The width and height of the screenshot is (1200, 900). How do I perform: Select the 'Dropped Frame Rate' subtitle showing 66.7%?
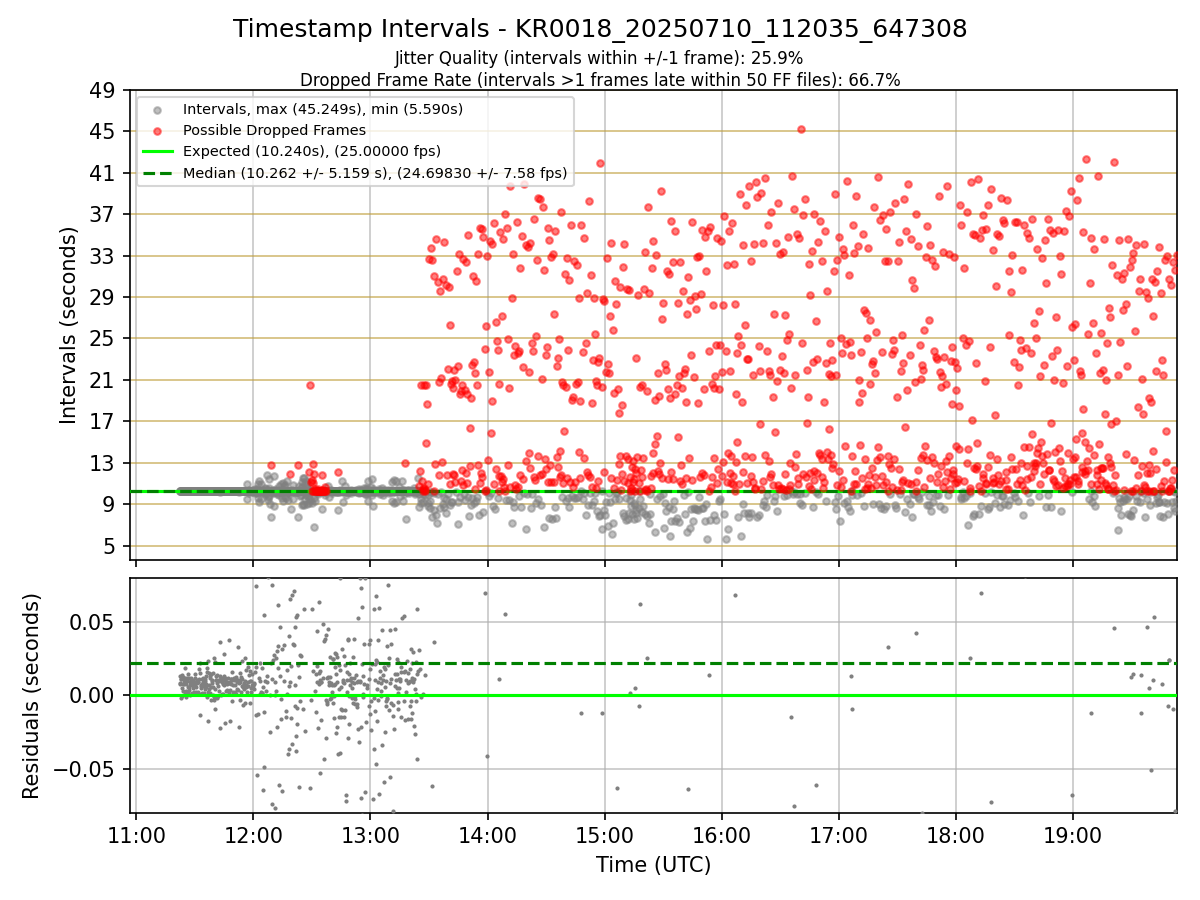[600, 80]
